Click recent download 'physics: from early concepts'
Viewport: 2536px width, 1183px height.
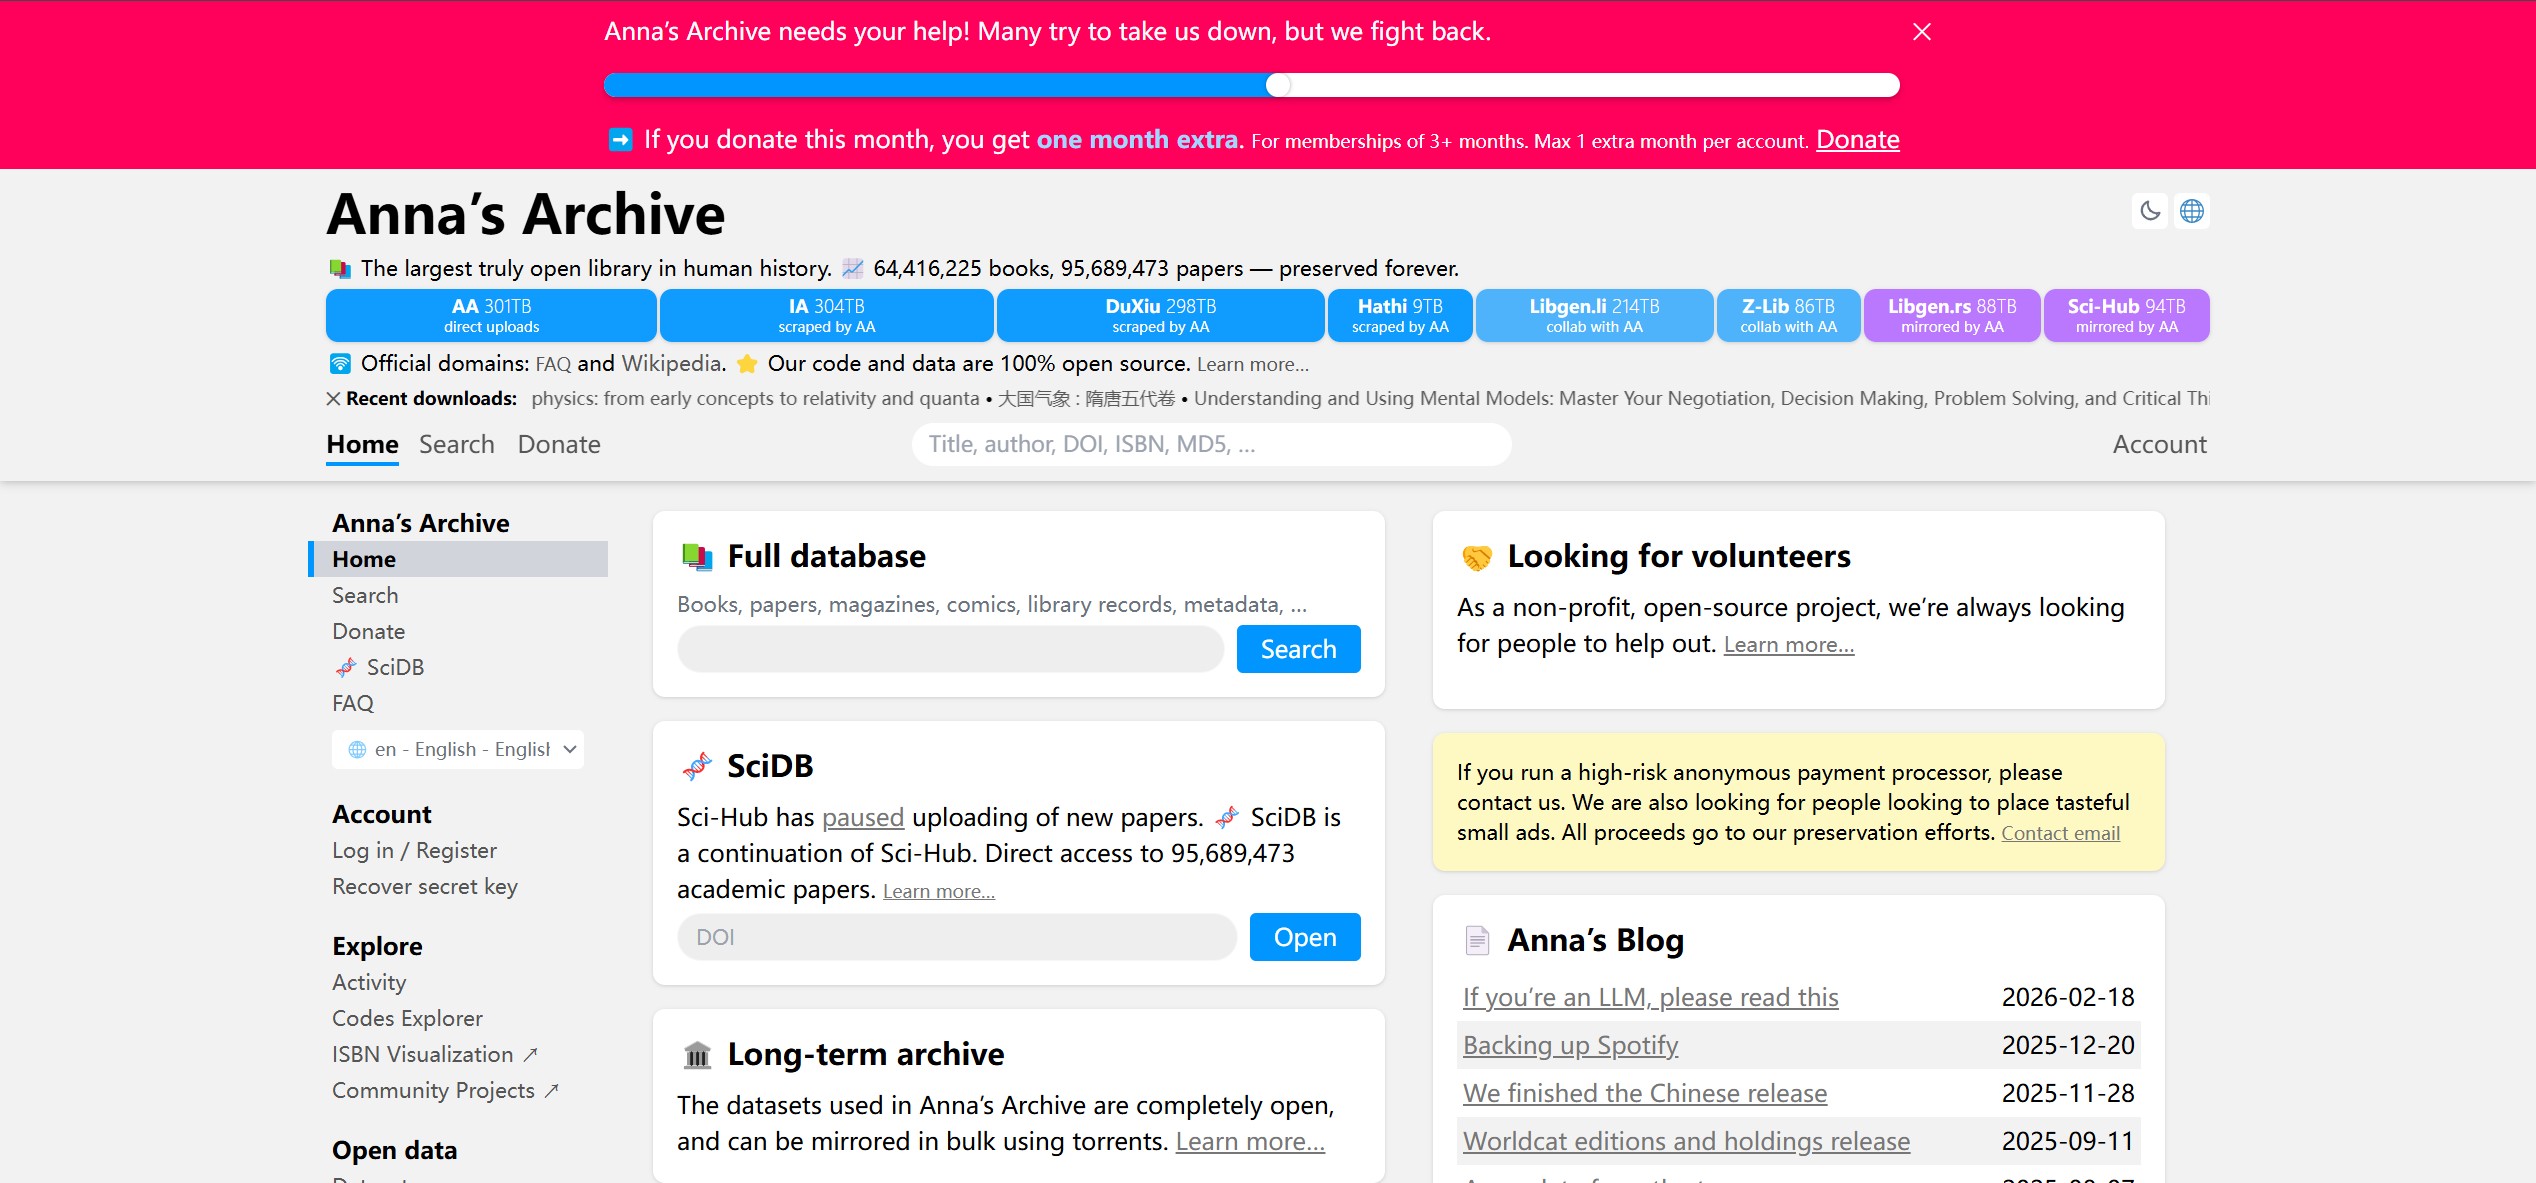[755, 398]
